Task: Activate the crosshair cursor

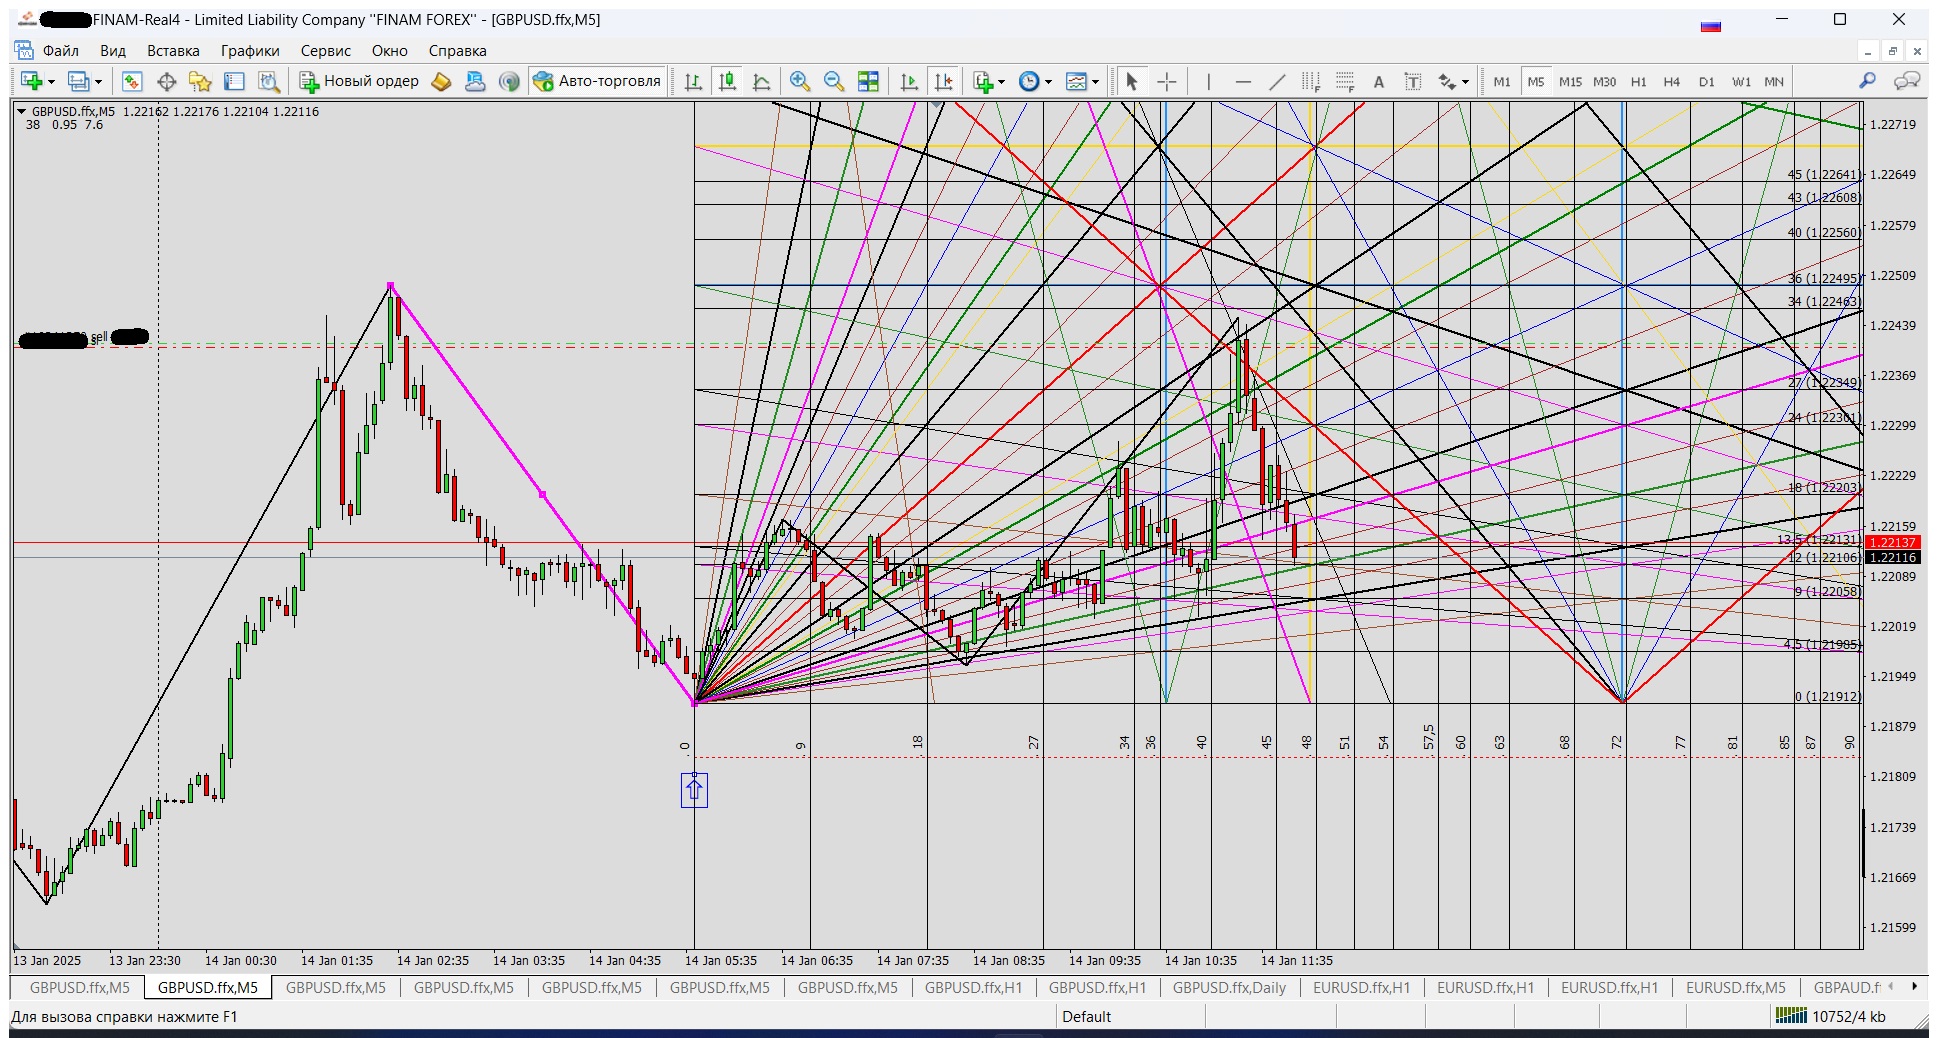Action: point(1166,82)
